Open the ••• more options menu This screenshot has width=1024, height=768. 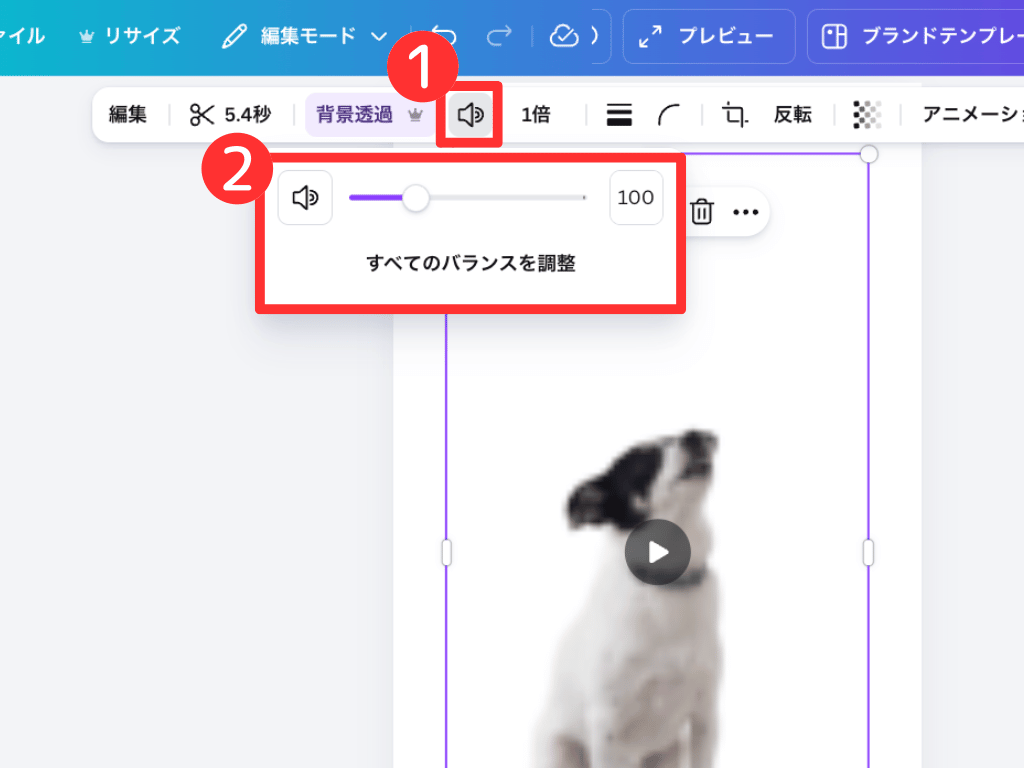[x=746, y=211]
